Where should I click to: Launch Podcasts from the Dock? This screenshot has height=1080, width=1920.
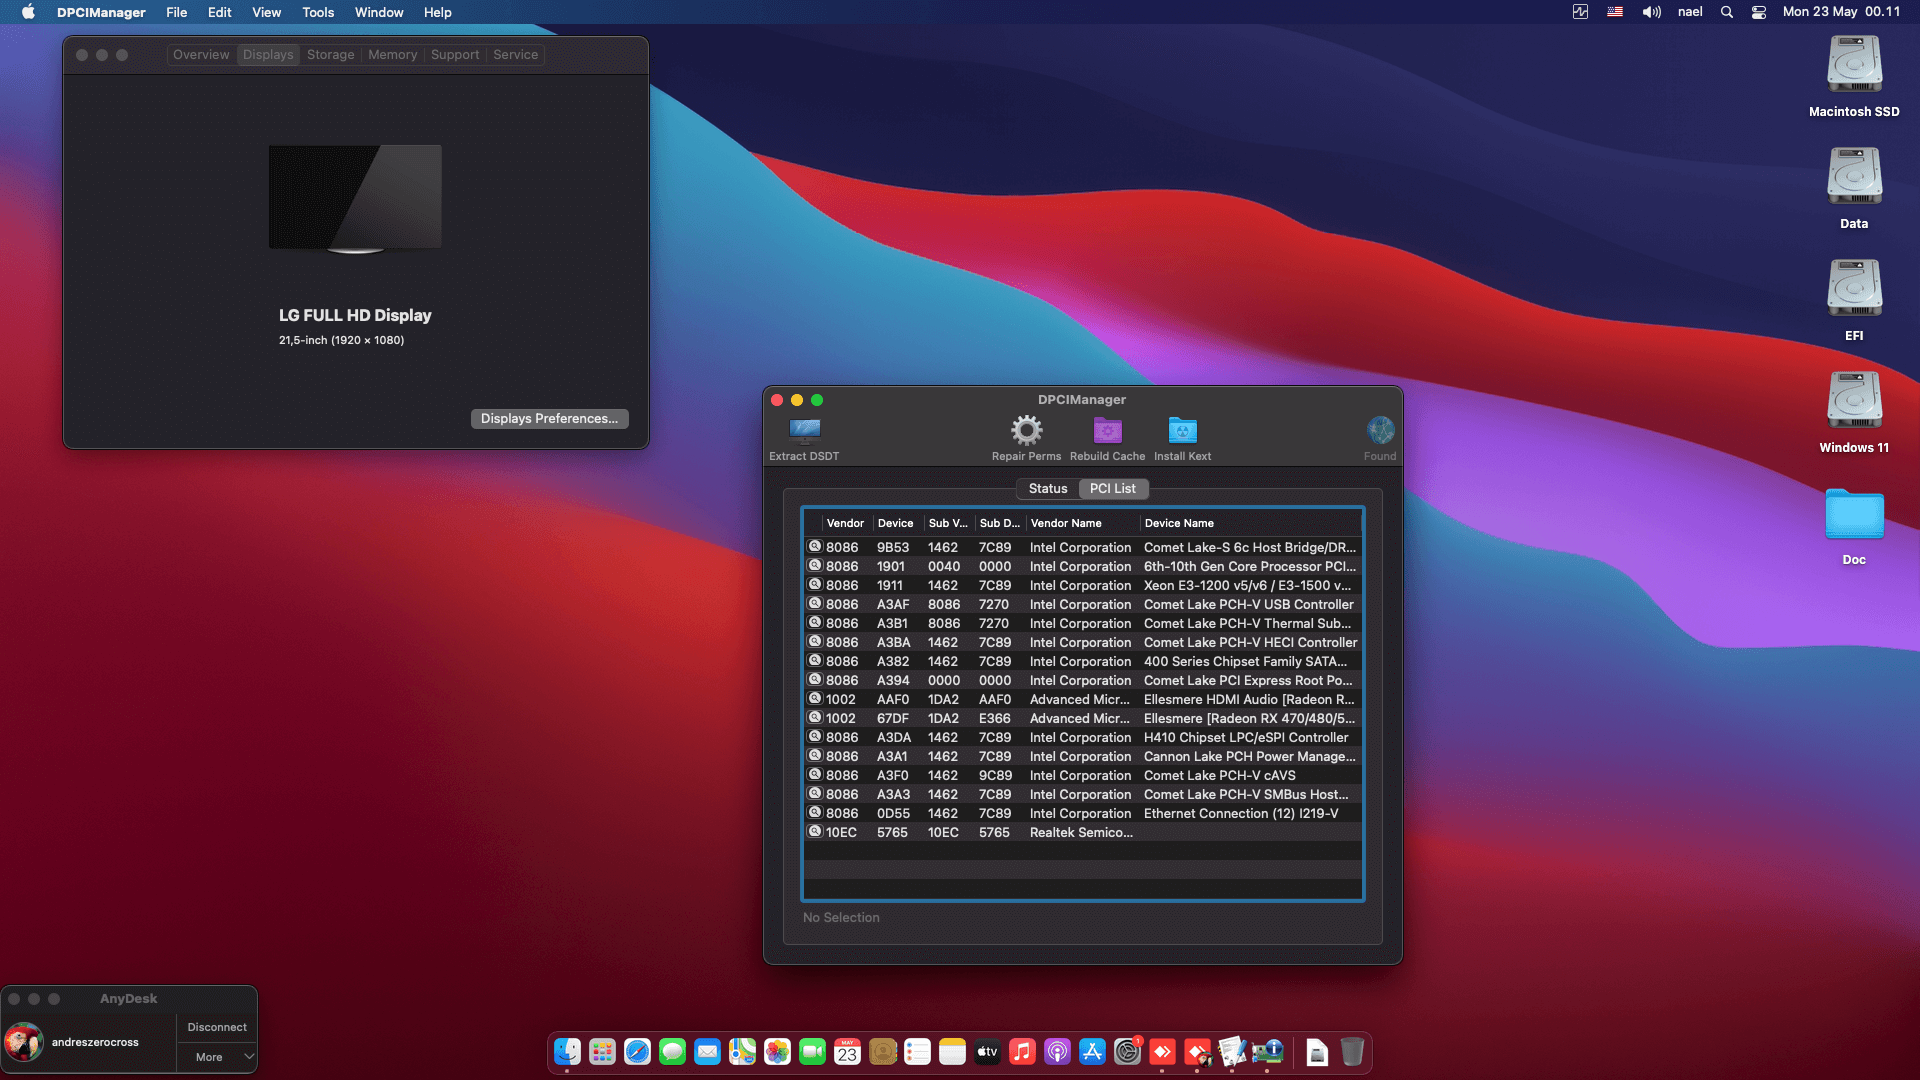tap(1058, 1052)
